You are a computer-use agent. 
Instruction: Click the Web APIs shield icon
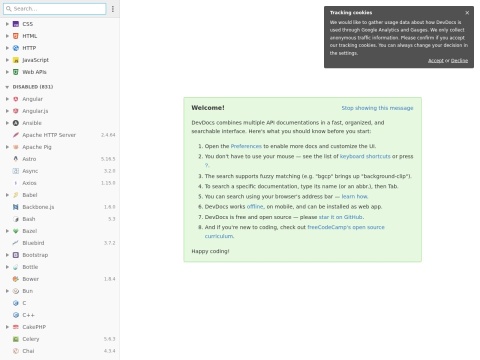tap(16, 72)
